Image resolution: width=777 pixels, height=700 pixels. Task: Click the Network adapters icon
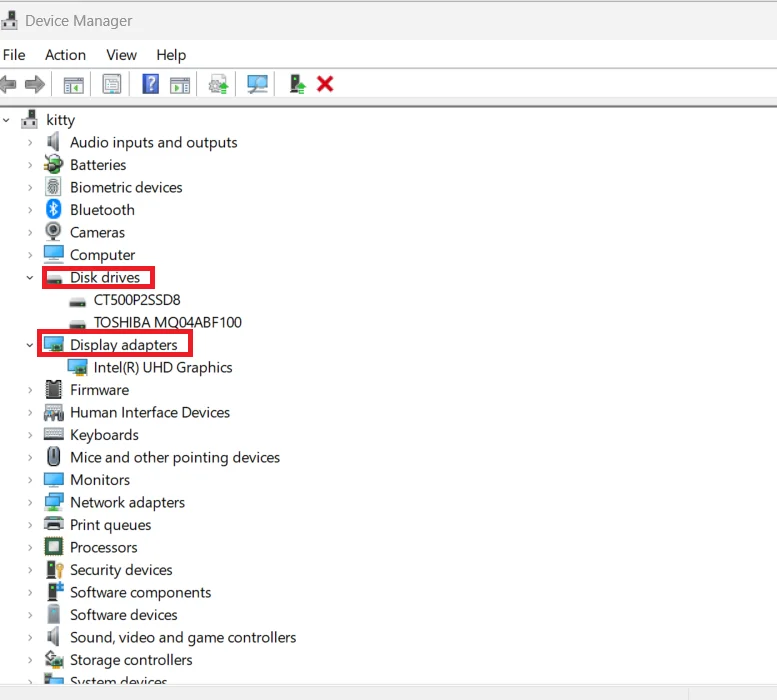[54, 502]
